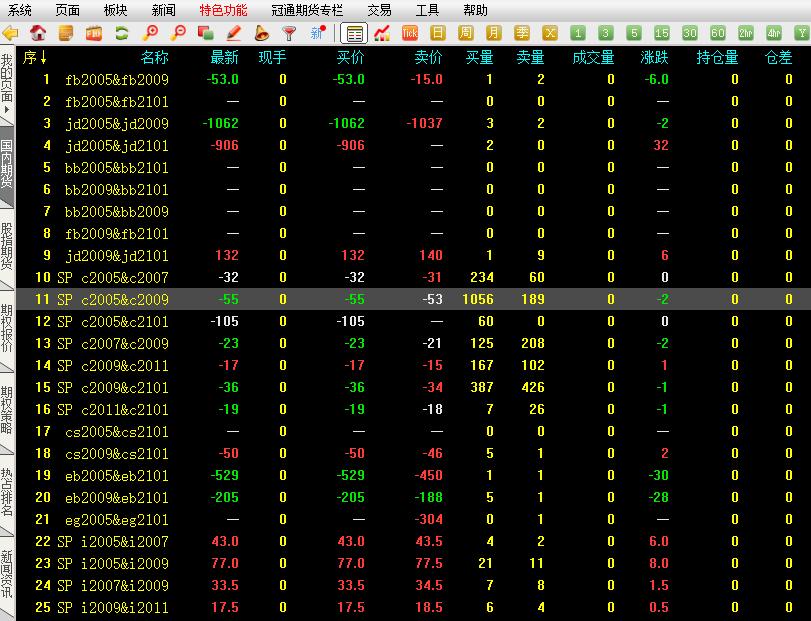The height and width of the screenshot is (621, 811).
Task: Switch to the Tick chart period
Action: coord(410,33)
